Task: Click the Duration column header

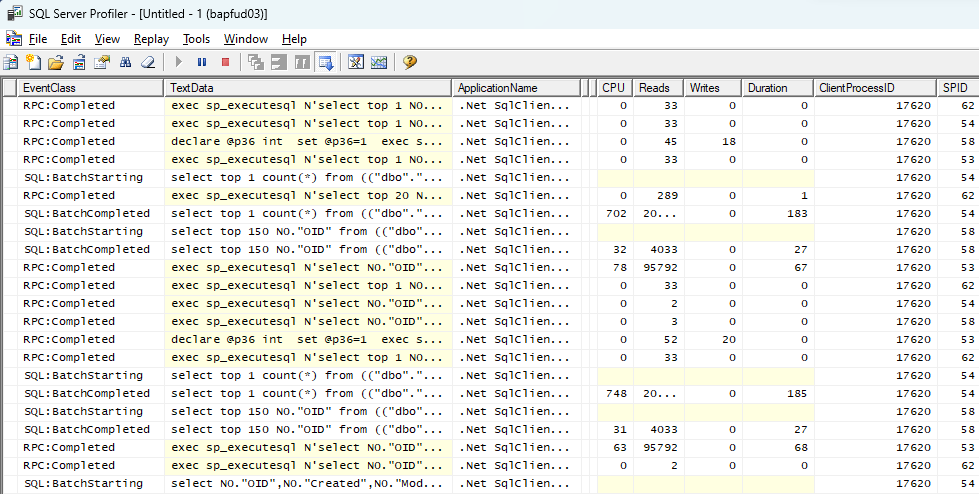Action: [x=777, y=88]
